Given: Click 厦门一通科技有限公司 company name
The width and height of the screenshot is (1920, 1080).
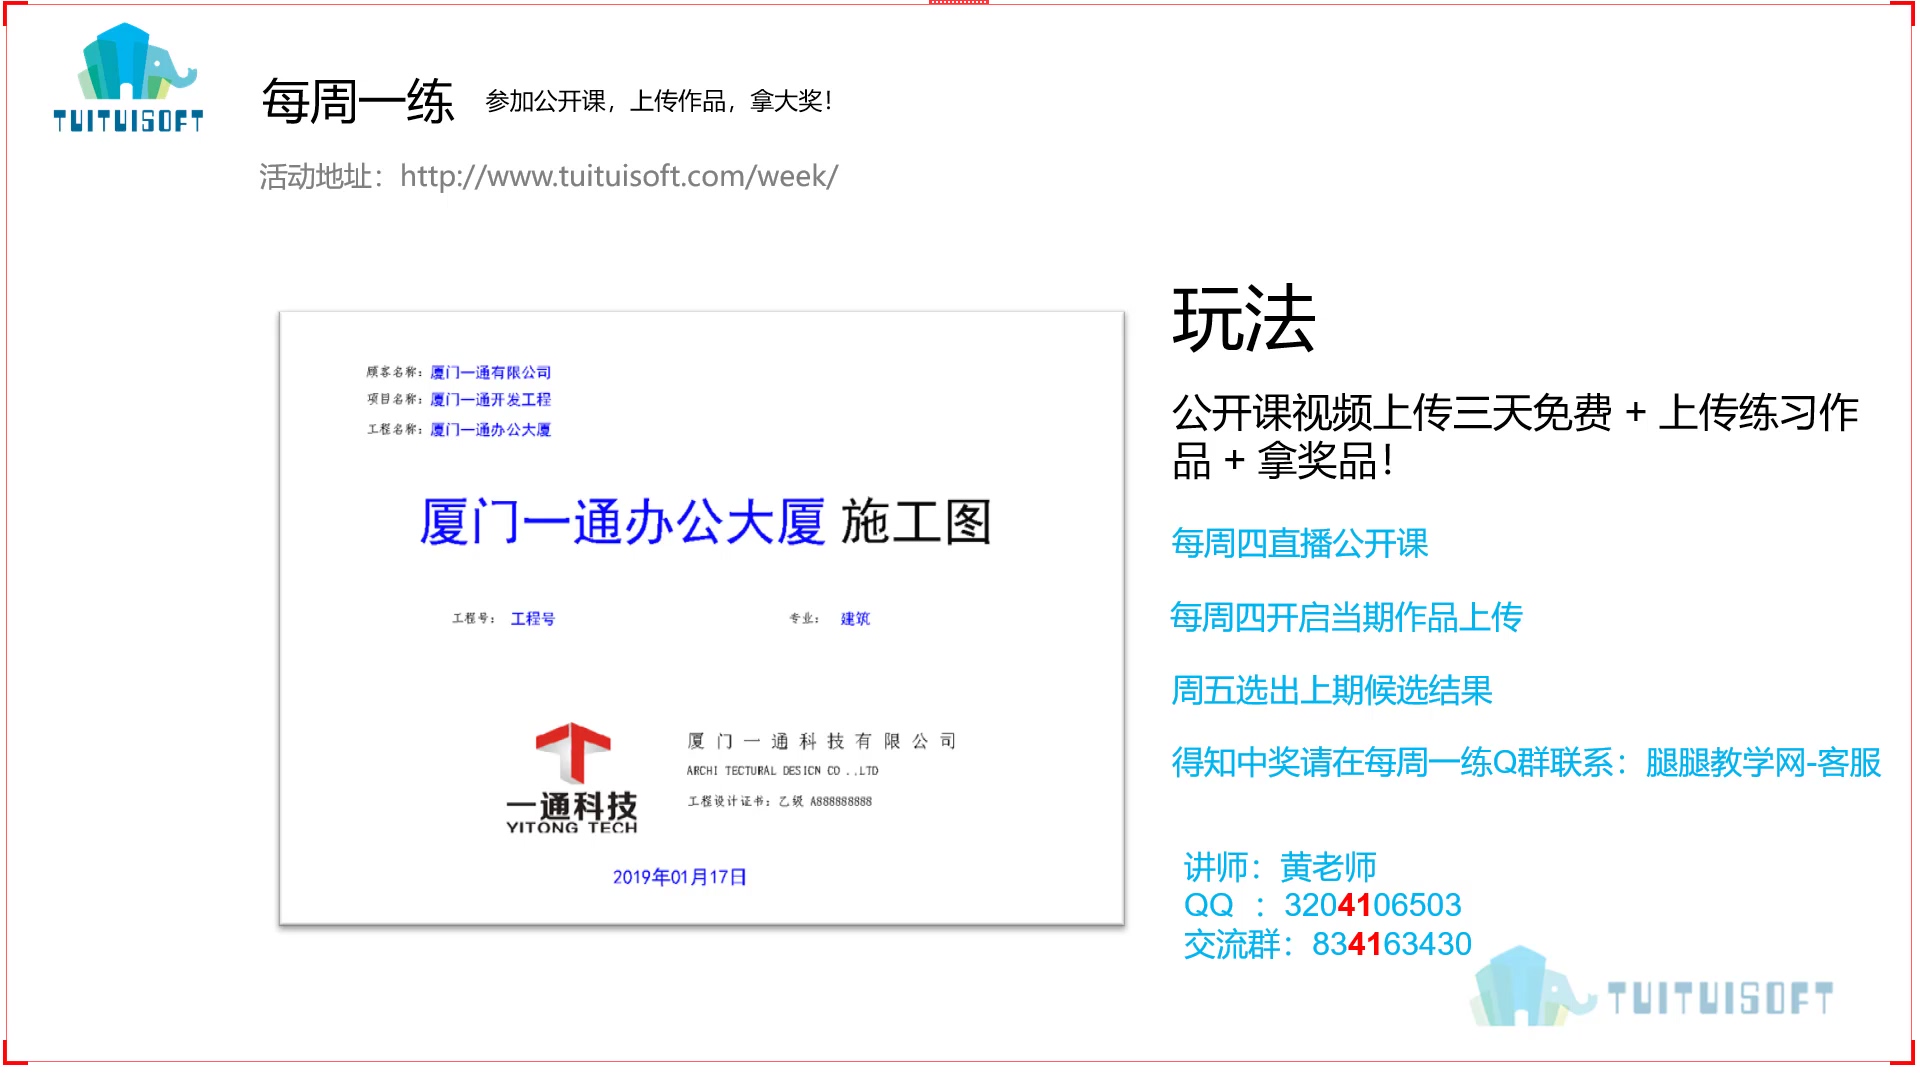Looking at the screenshot, I should point(822,741).
